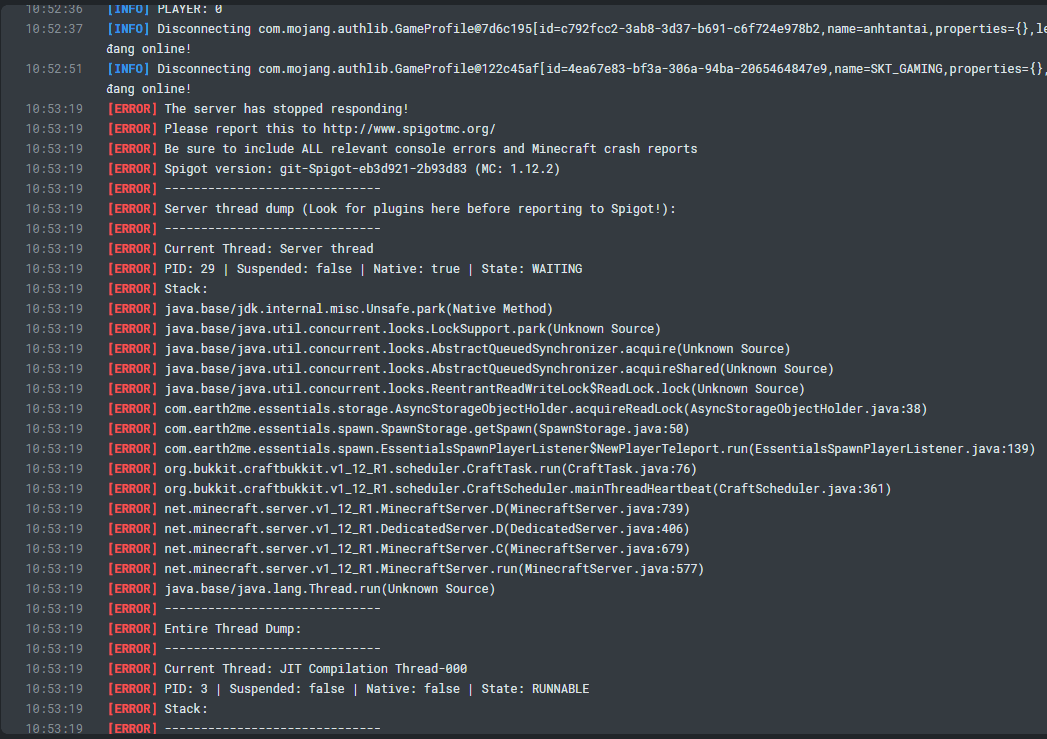Click the 'JIT Compilation Thread-000' line
This screenshot has height=739, width=1047.
click(x=315, y=669)
